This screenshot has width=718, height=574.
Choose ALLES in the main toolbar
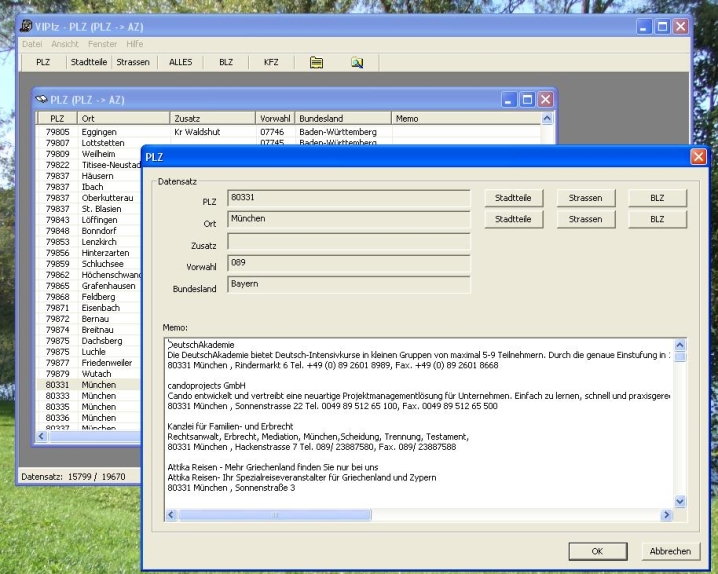pos(180,62)
